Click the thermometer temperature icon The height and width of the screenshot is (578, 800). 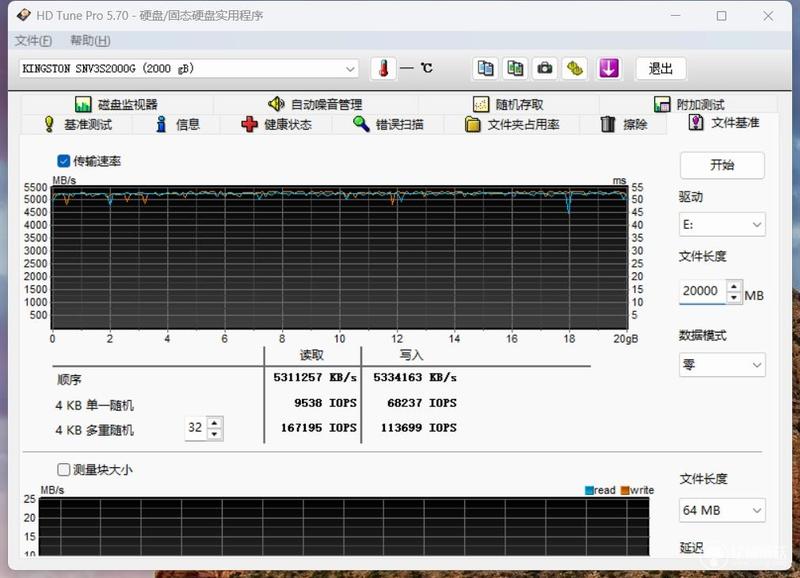tap(384, 68)
